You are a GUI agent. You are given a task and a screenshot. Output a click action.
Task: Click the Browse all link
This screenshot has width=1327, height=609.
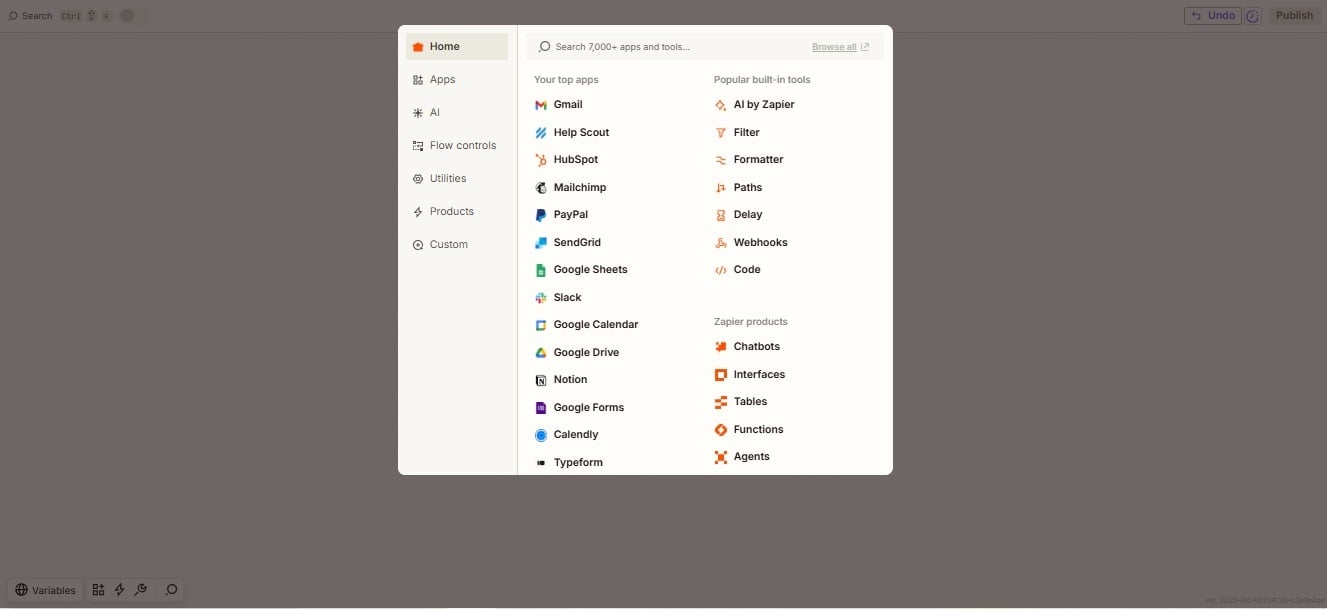[x=833, y=46]
